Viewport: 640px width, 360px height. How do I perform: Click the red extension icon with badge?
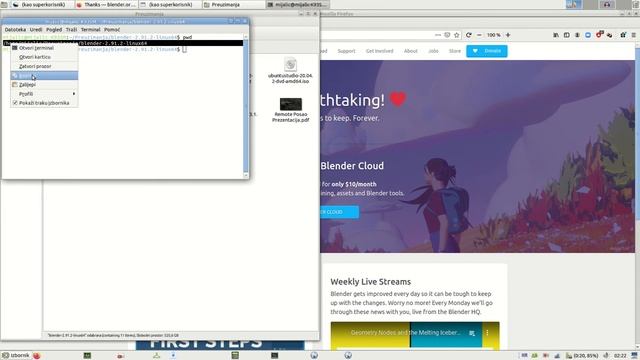click(599, 35)
